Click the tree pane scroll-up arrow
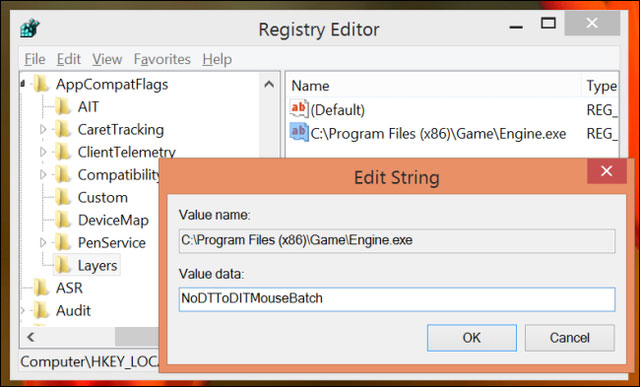The height and width of the screenshot is (387, 640). [x=269, y=85]
